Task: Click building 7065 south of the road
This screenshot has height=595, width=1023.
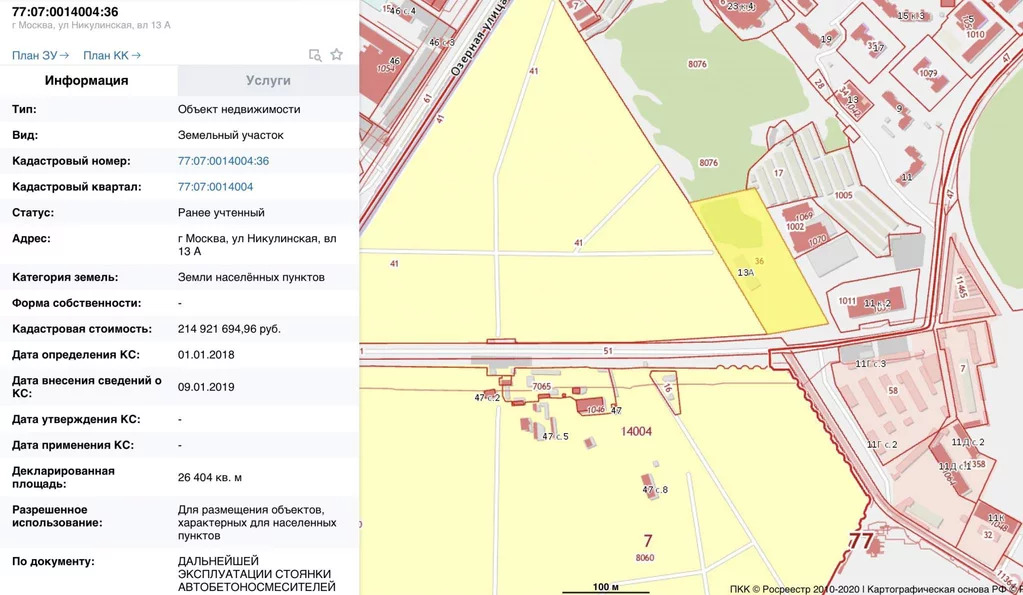Action: pyautogui.click(x=542, y=386)
